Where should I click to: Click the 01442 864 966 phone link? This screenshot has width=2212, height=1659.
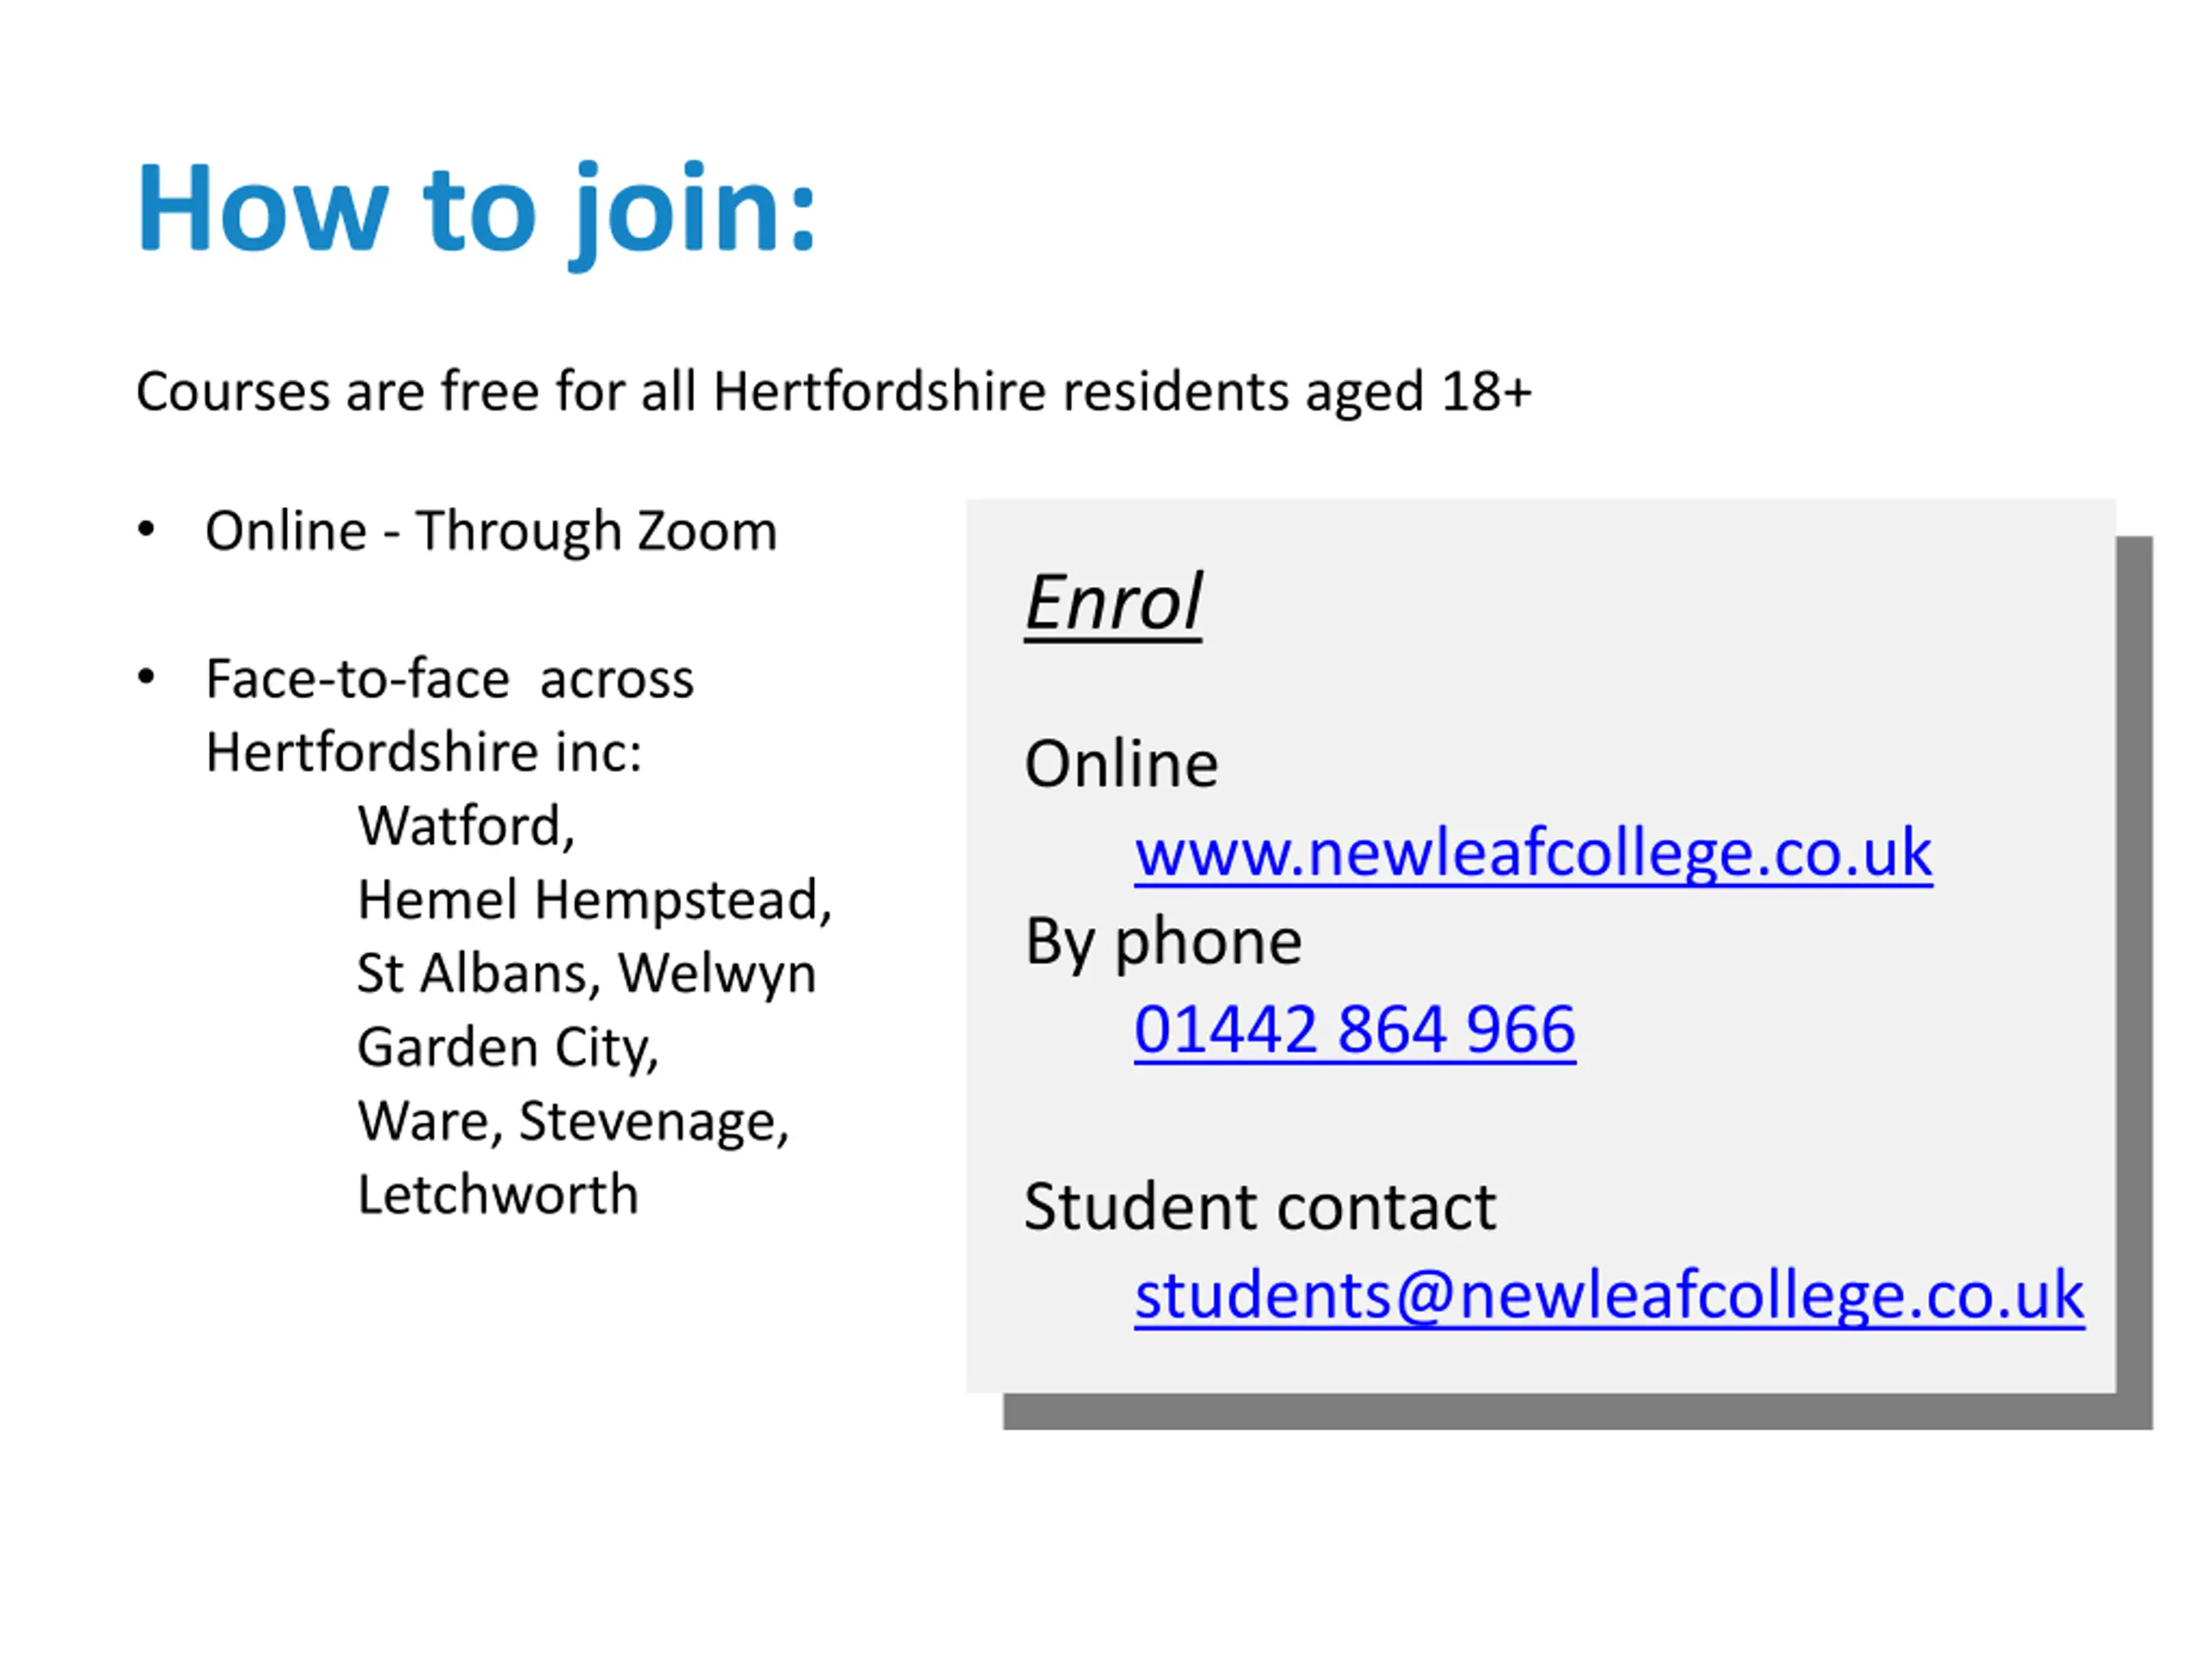[1354, 1030]
